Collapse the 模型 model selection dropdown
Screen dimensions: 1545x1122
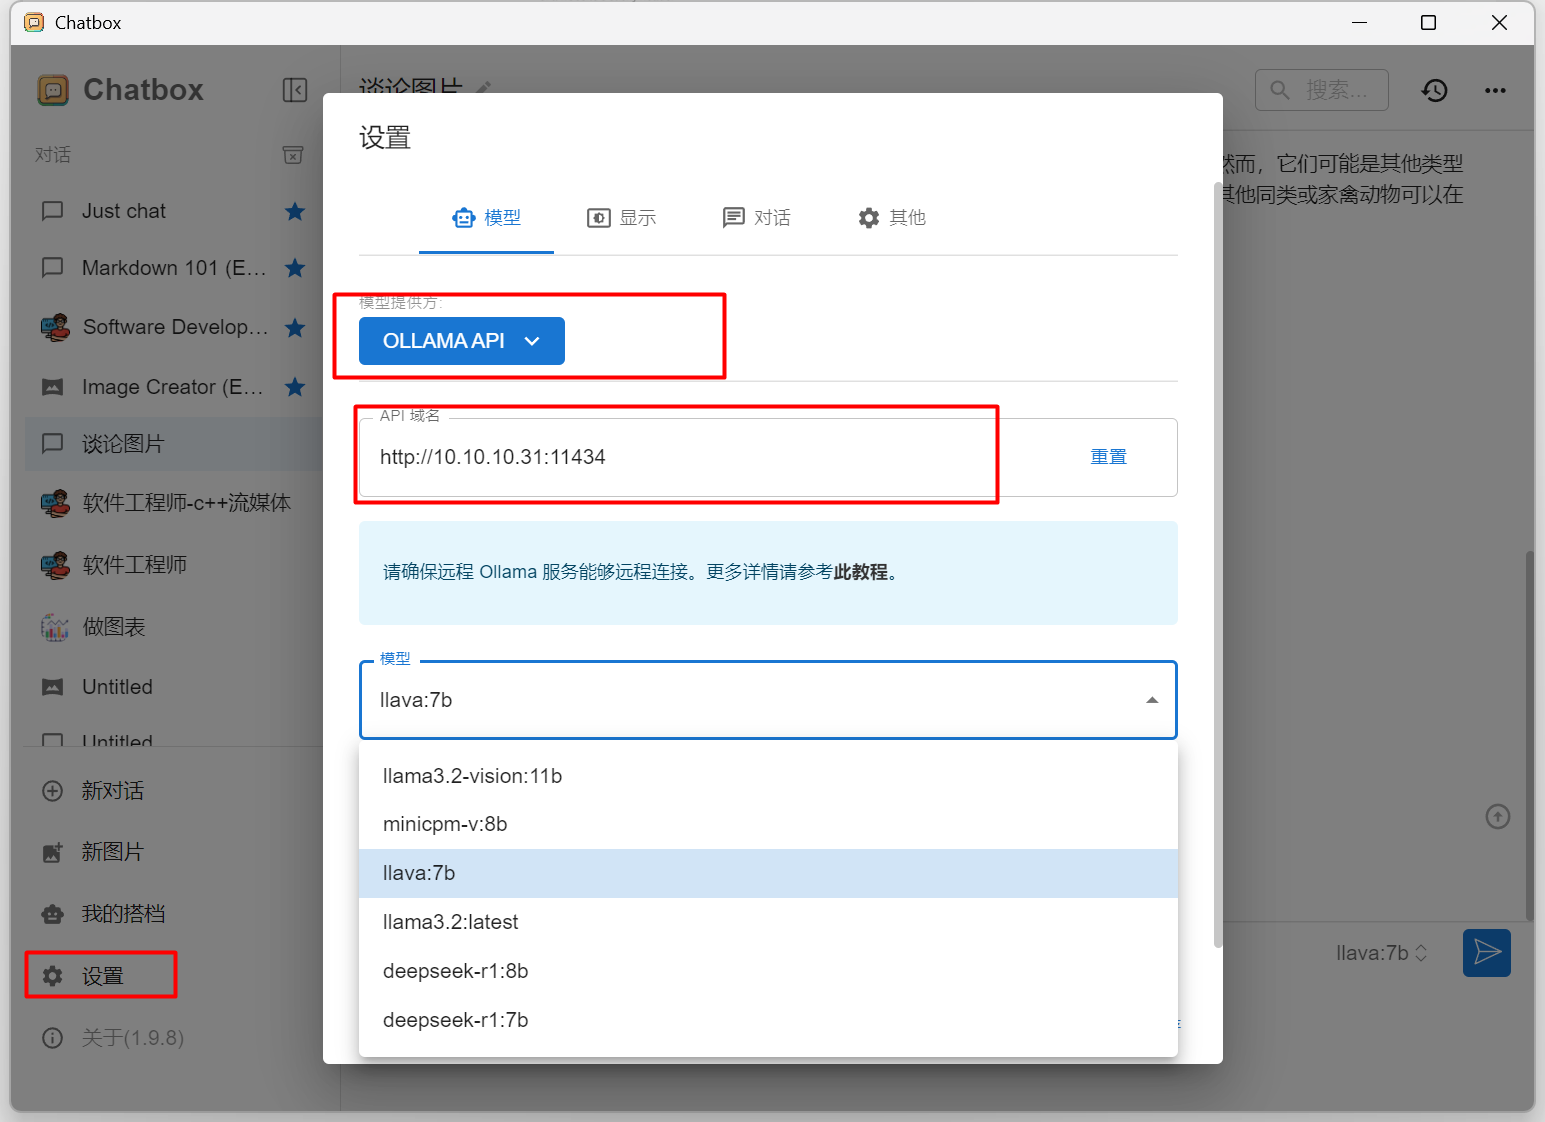(1151, 700)
